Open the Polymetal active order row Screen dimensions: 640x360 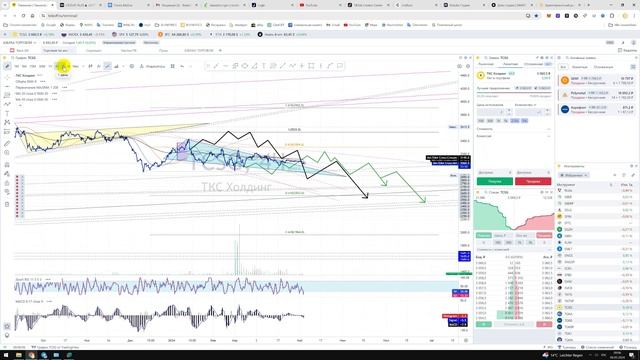[x=597, y=95]
